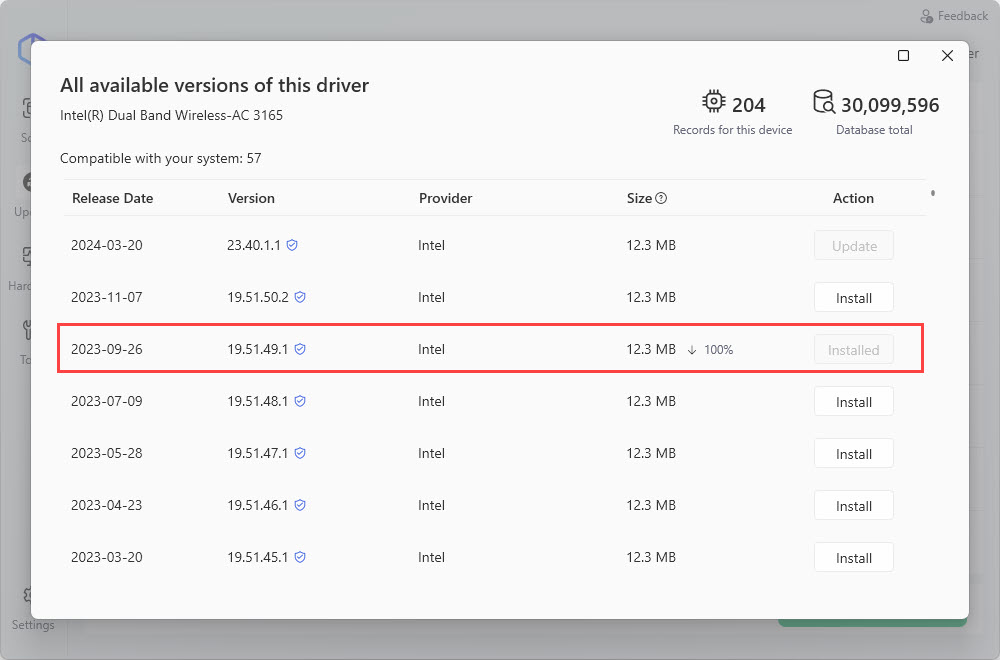Click the shield badge next to 19.51.49.1
Image resolution: width=1000 pixels, height=660 pixels.
click(x=299, y=349)
